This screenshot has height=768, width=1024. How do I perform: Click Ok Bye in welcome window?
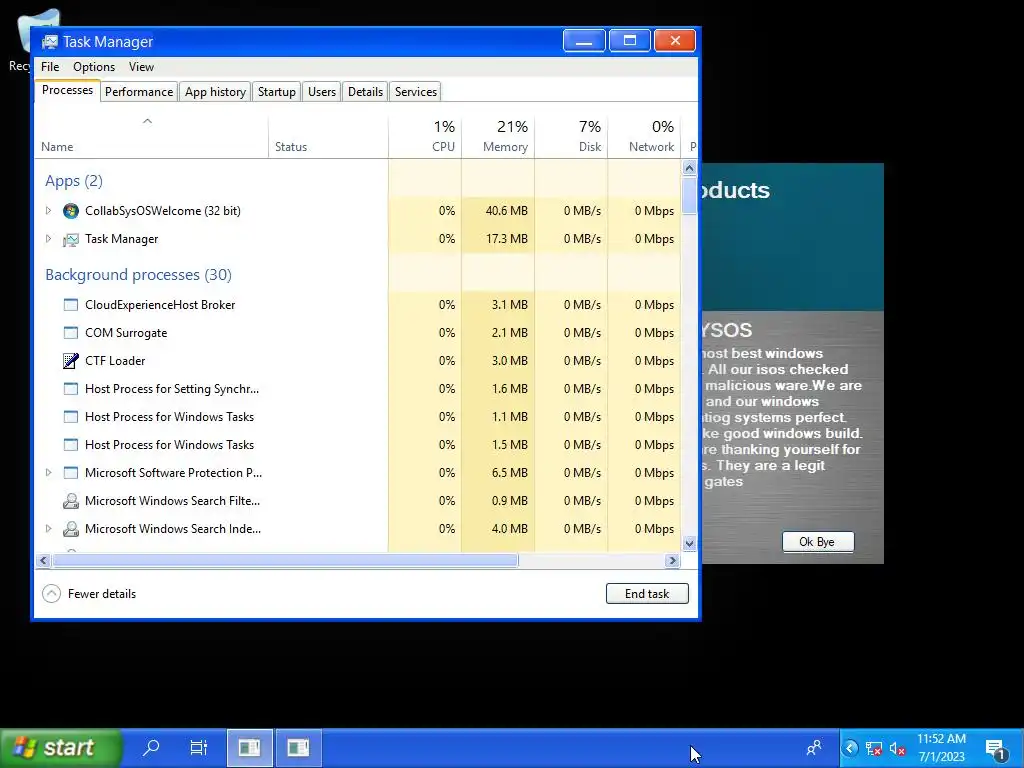tap(818, 542)
